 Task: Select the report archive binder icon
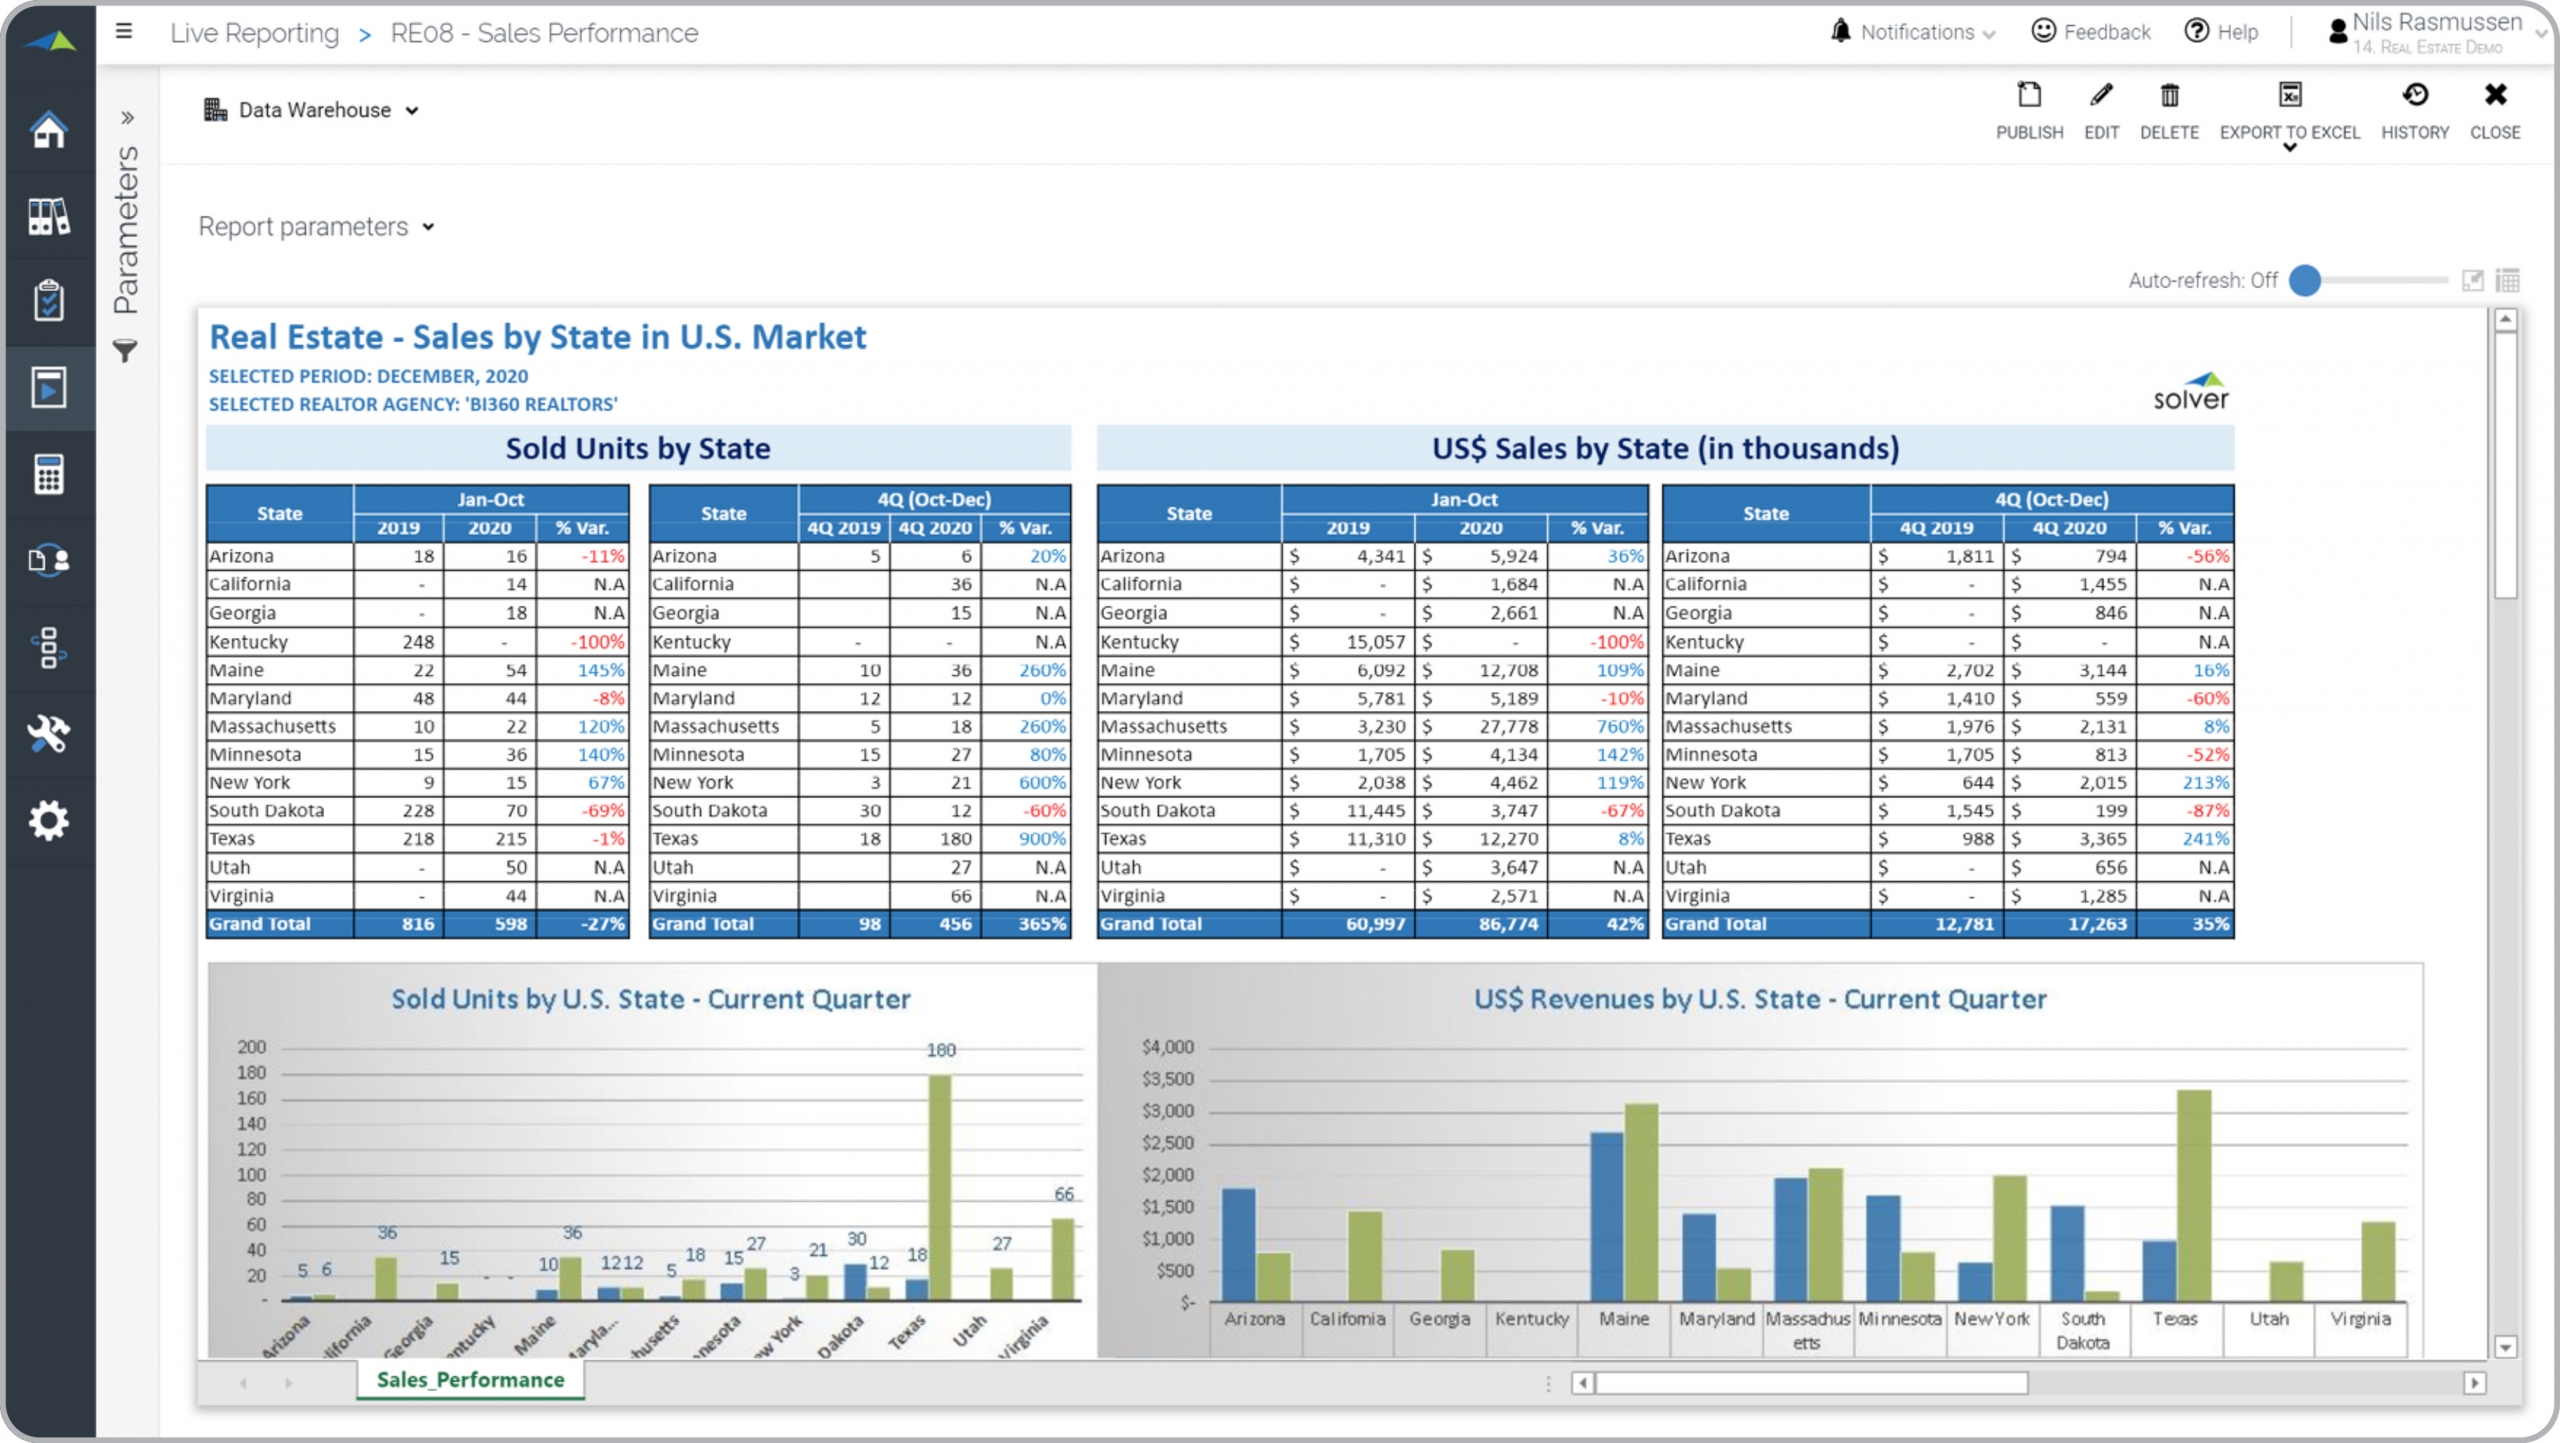[x=49, y=217]
